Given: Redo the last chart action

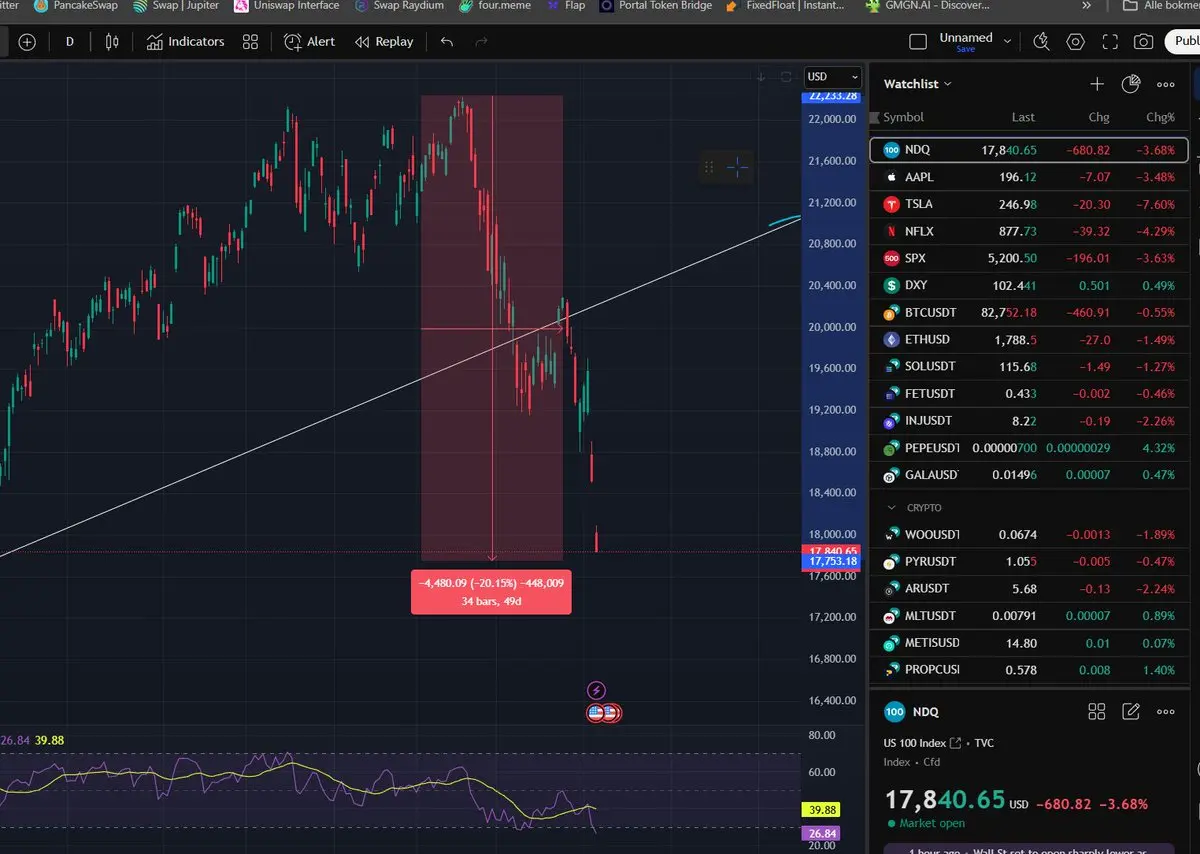Looking at the screenshot, I should pyautogui.click(x=481, y=42).
